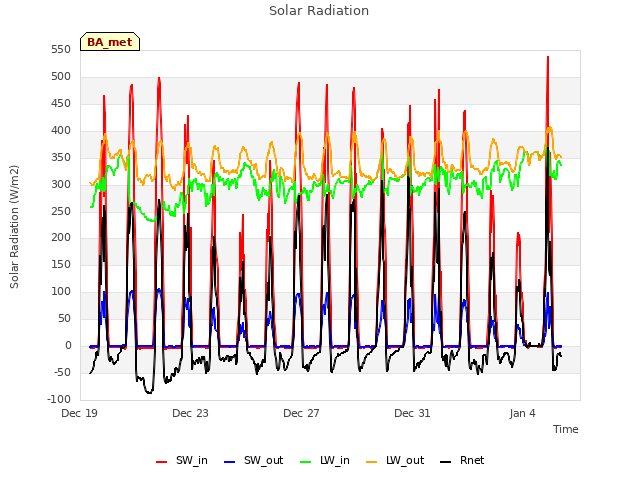
Task: Click the 300 y-axis tick label
Action: click(61, 184)
